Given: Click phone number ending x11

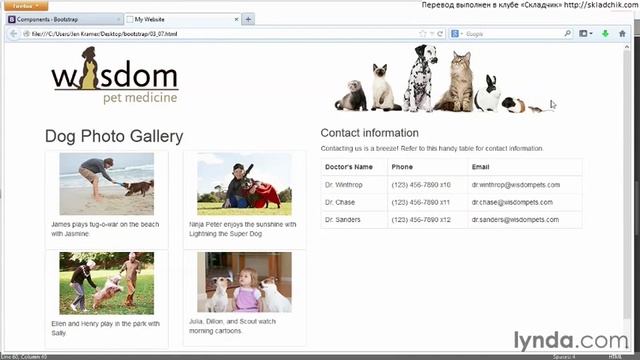Looking at the screenshot, I should pyautogui.click(x=420, y=202).
